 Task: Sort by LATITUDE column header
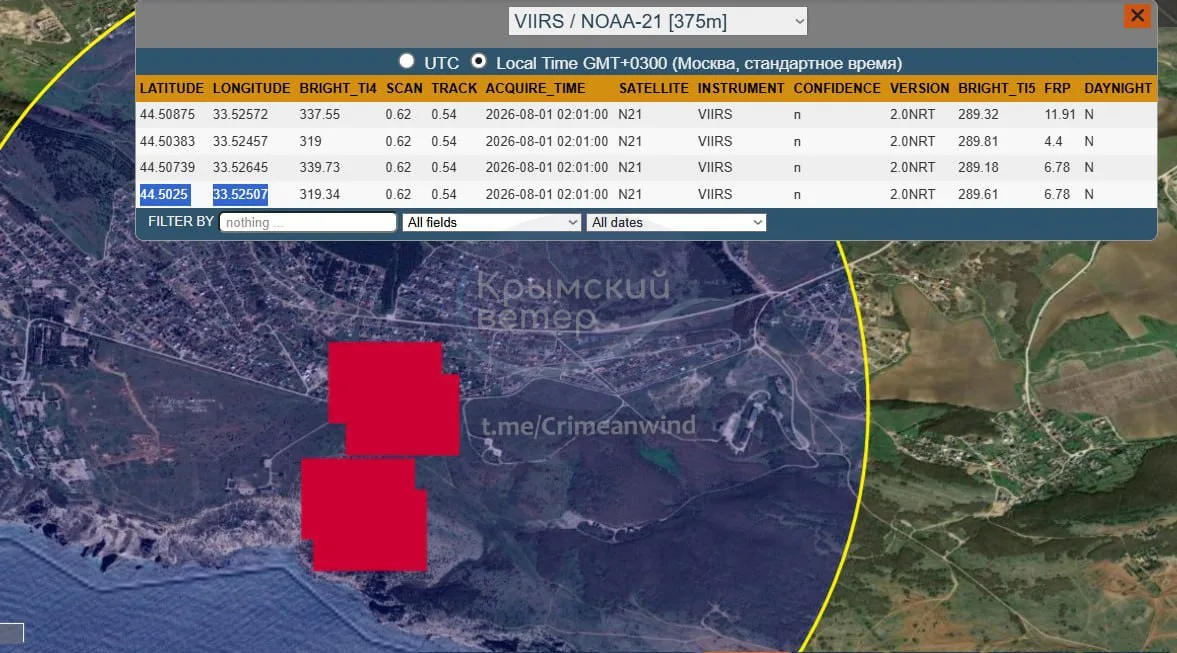(x=172, y=88)
